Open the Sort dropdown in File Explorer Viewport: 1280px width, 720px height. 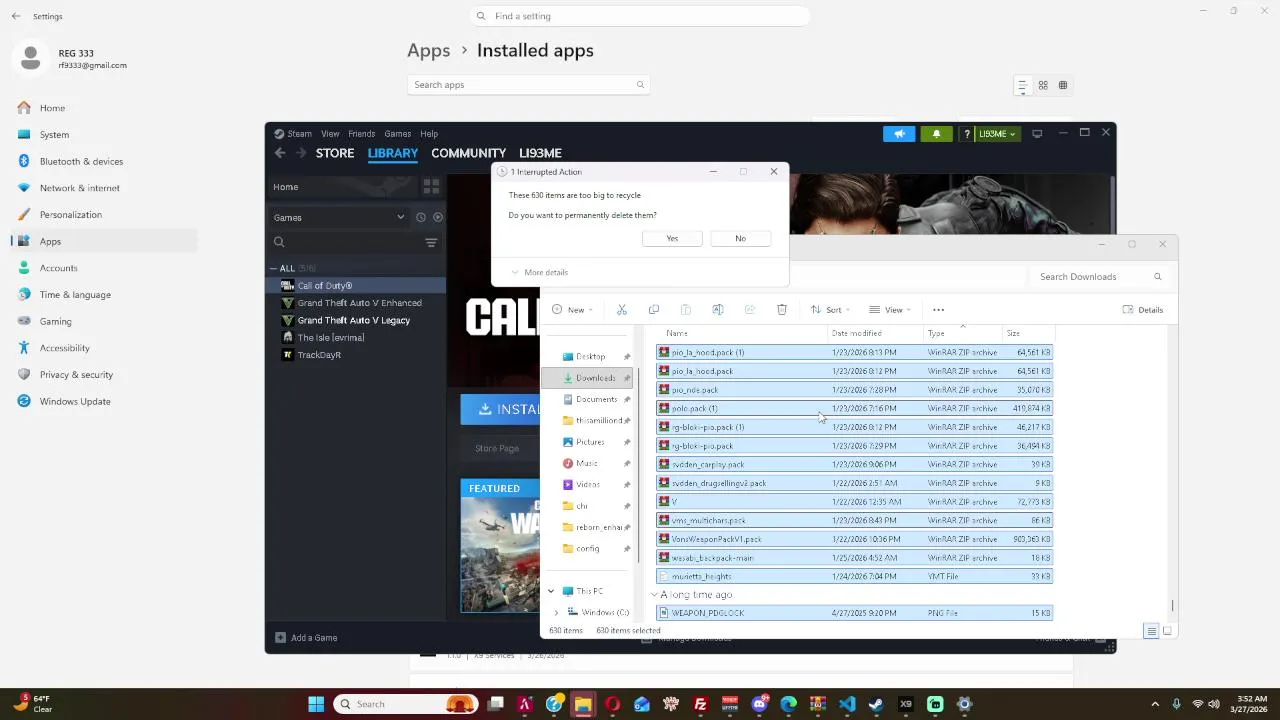[x=832, y=310]
